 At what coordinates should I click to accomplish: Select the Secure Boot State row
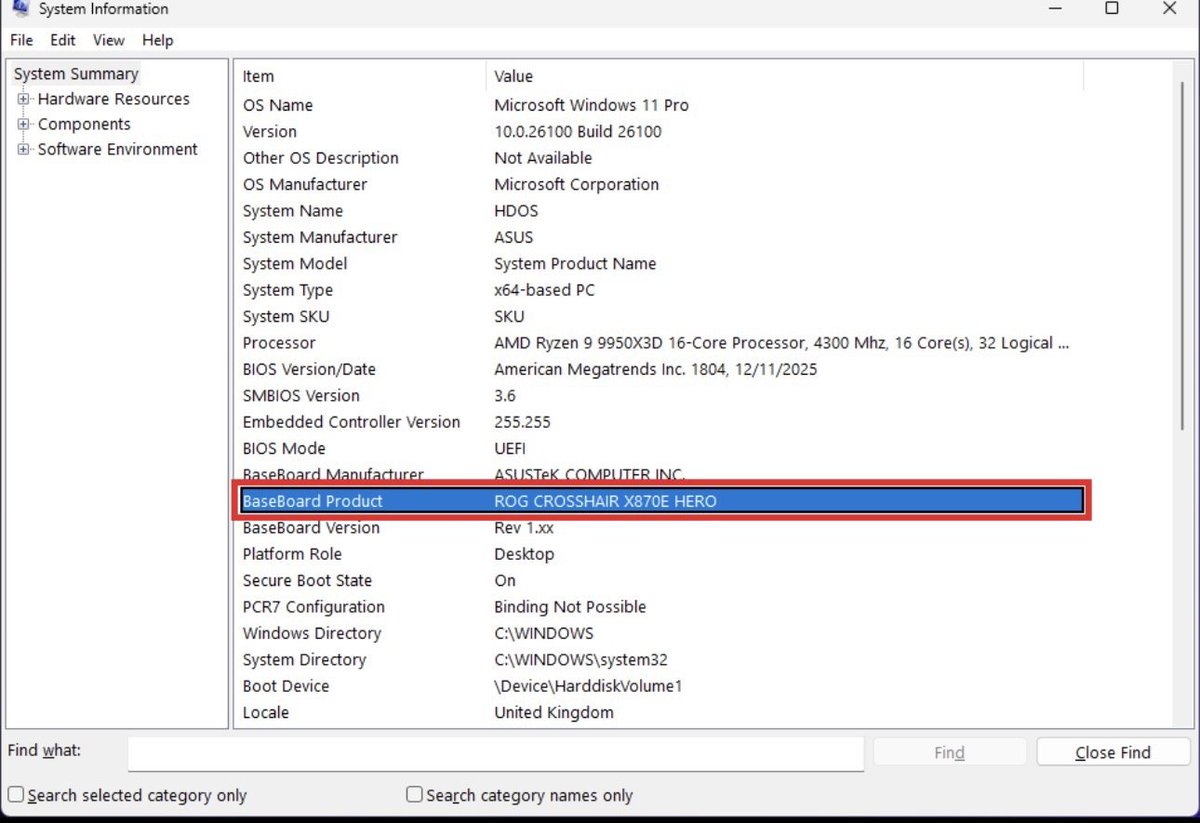point(662,580)
